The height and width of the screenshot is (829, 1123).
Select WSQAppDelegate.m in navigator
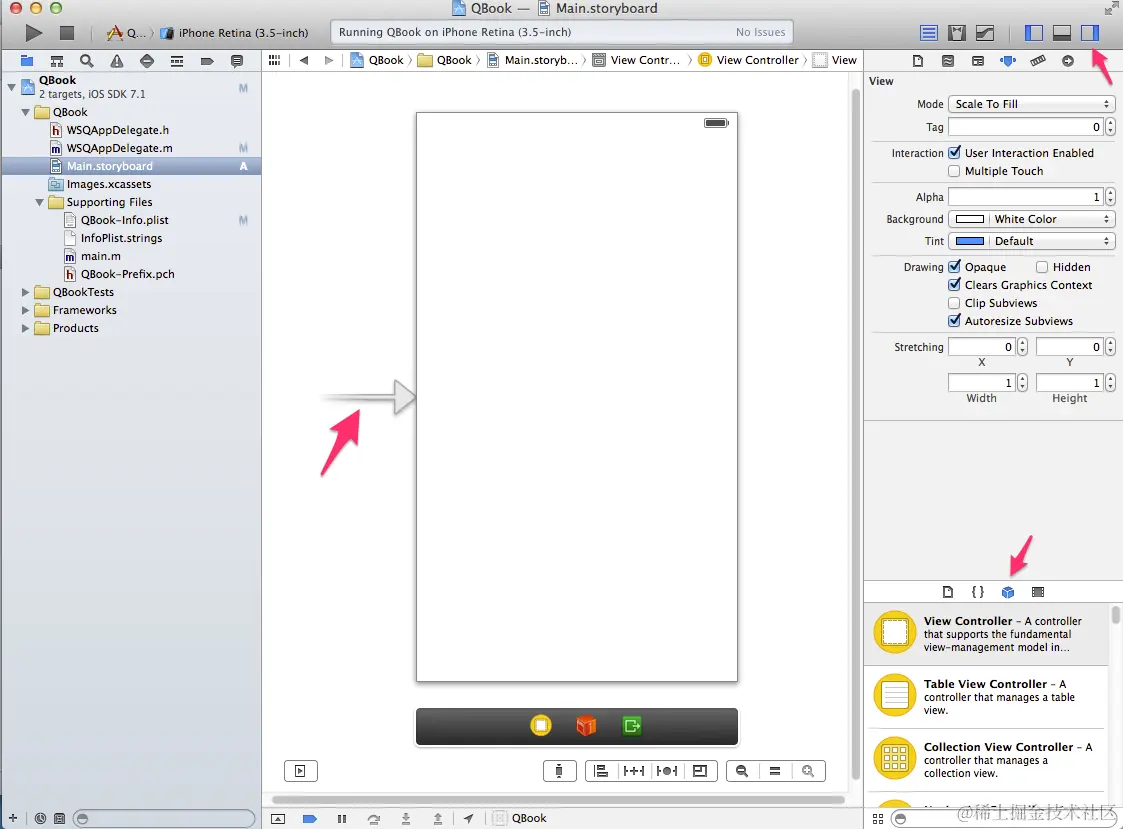click(120, 148)
